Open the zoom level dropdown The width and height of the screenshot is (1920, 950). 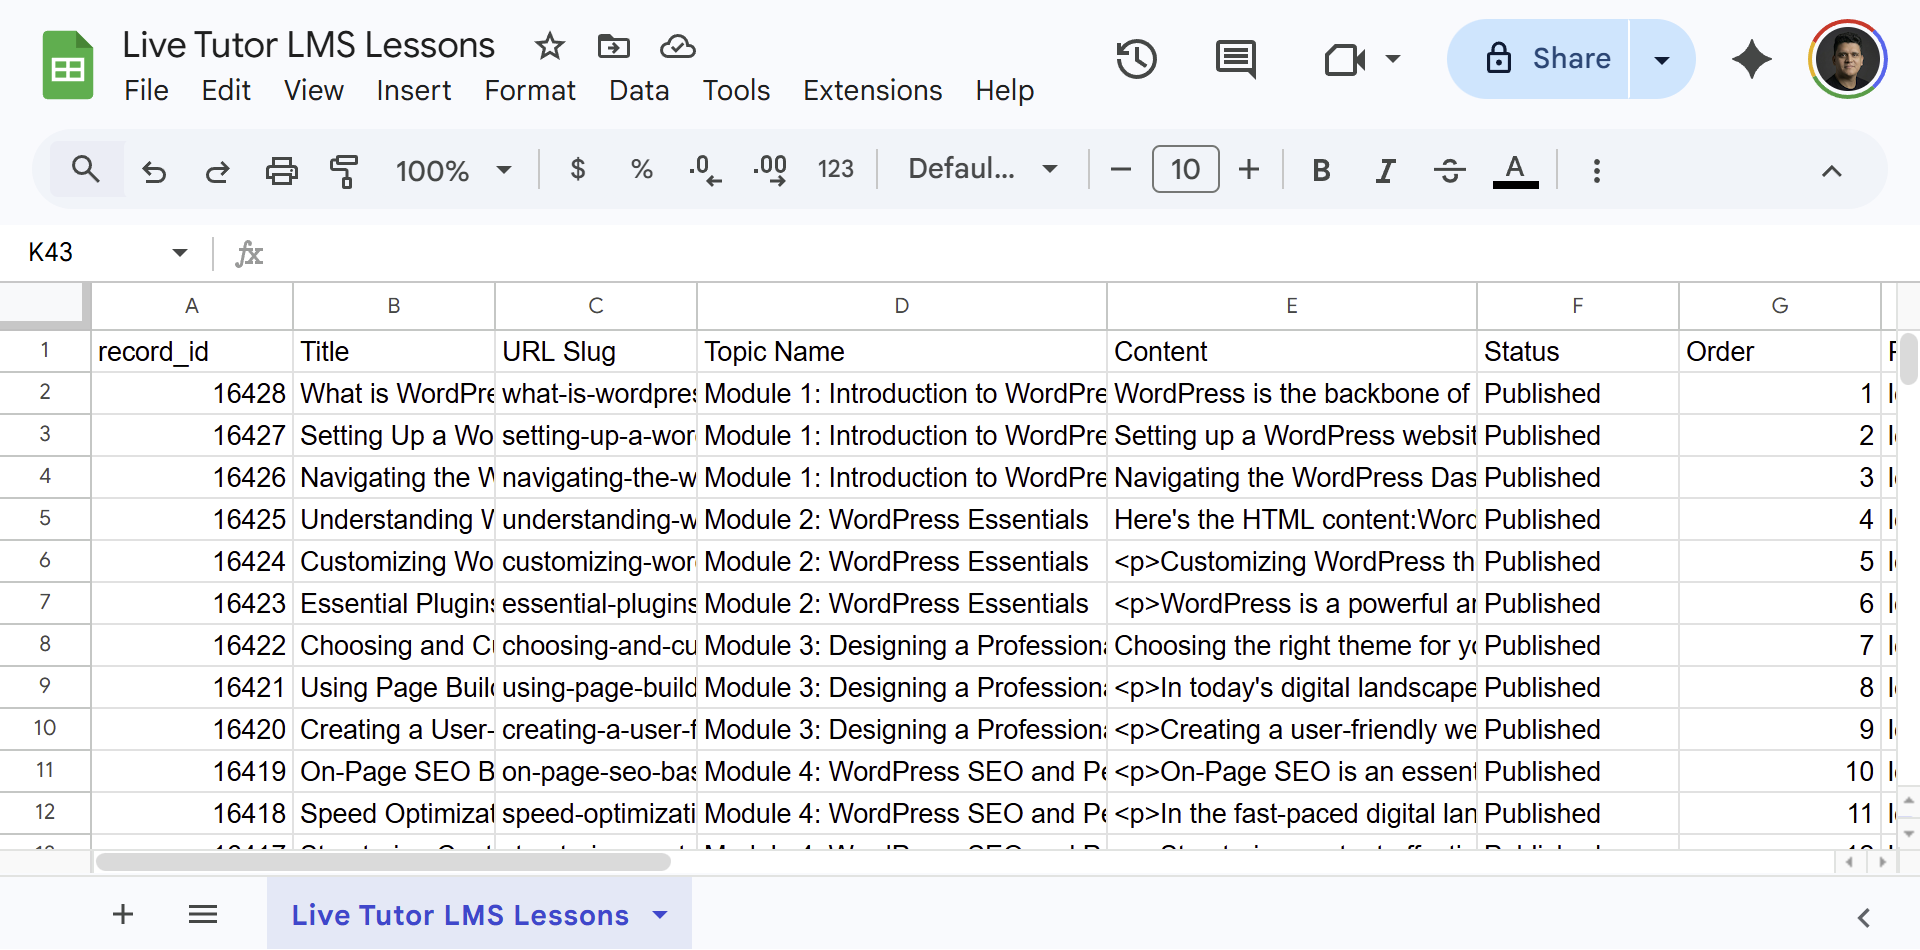click(x=456, y=170)
